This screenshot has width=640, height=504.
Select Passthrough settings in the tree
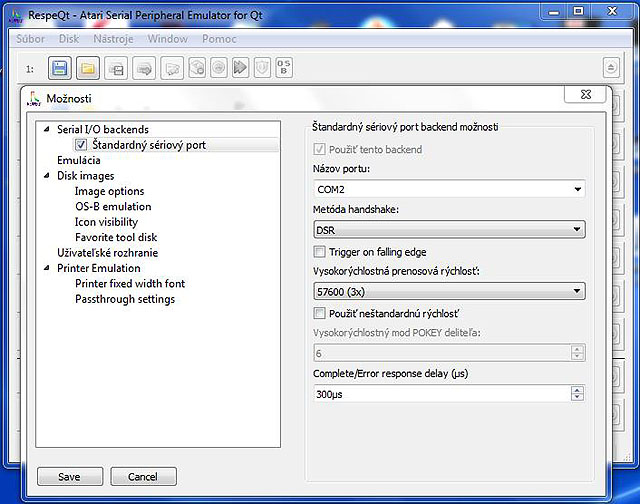[x=125, y=299]
